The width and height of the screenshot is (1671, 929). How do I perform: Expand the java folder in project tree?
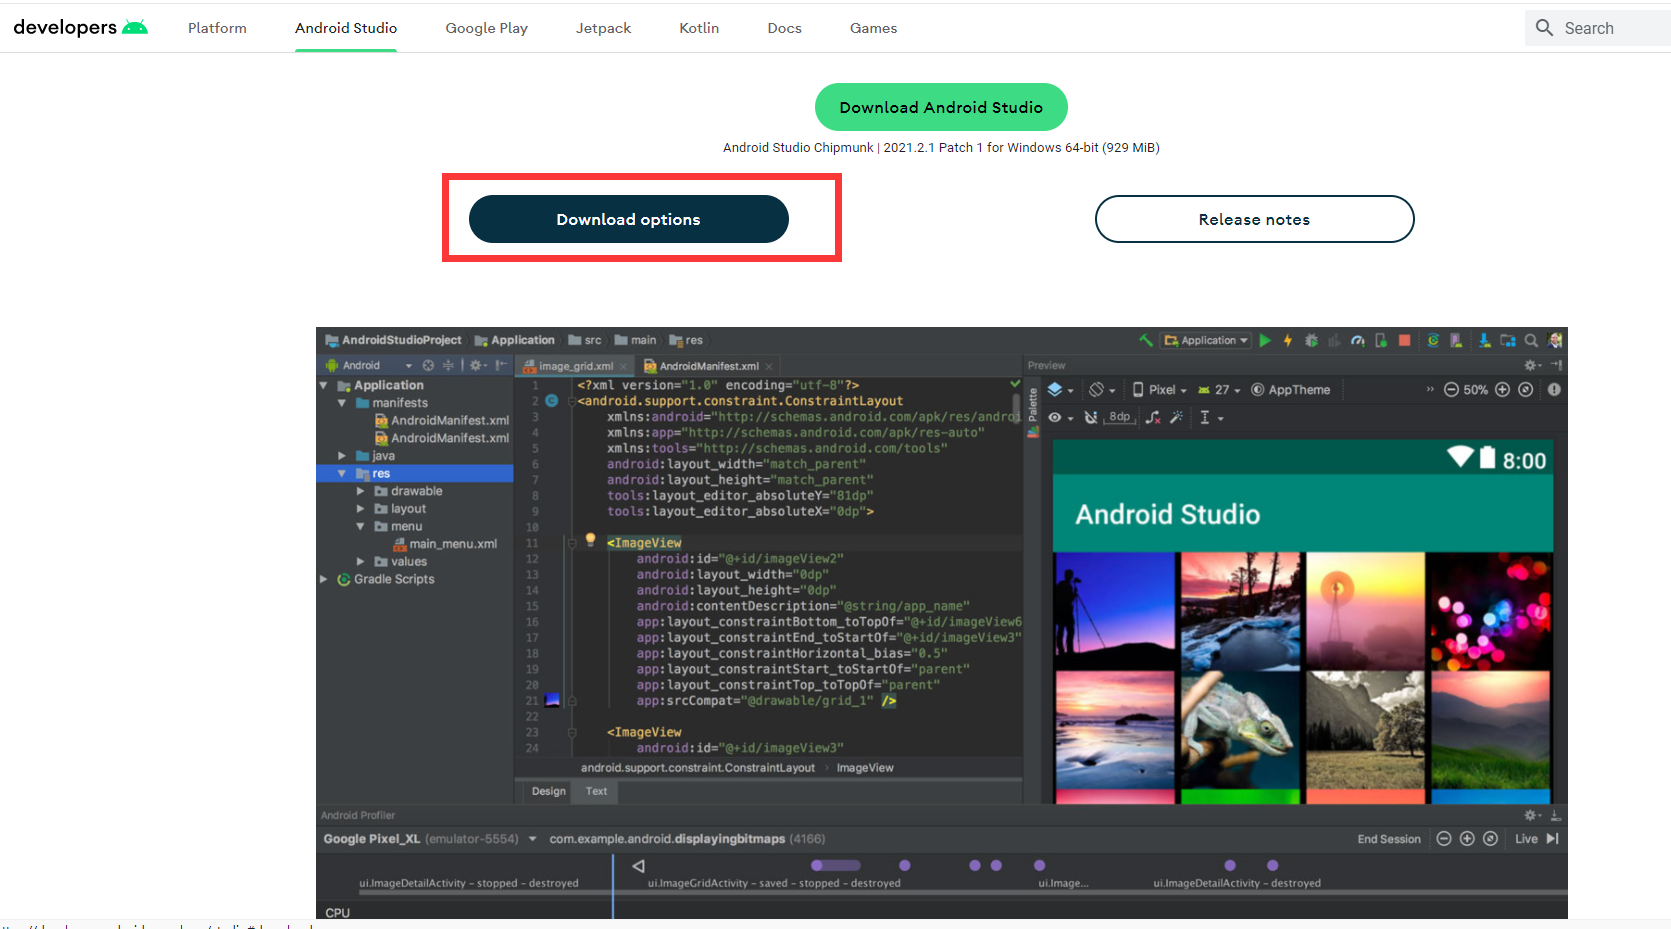tap(342, 456)
